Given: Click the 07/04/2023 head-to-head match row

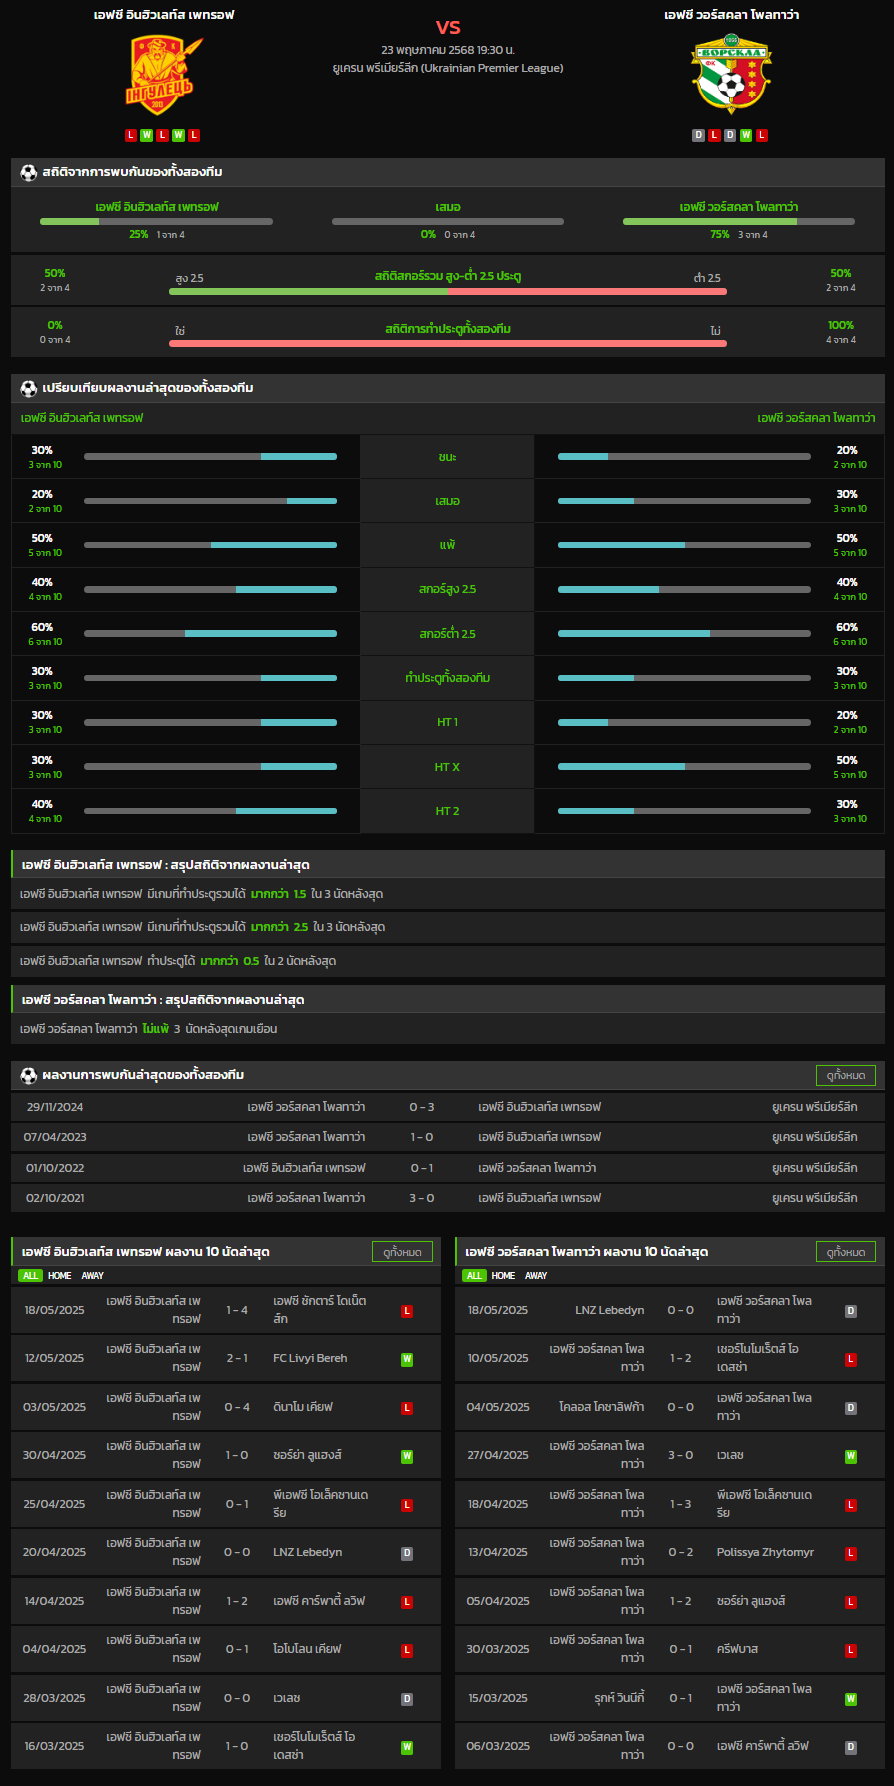Looking at the screenshot, I should tap(448, 1137).
